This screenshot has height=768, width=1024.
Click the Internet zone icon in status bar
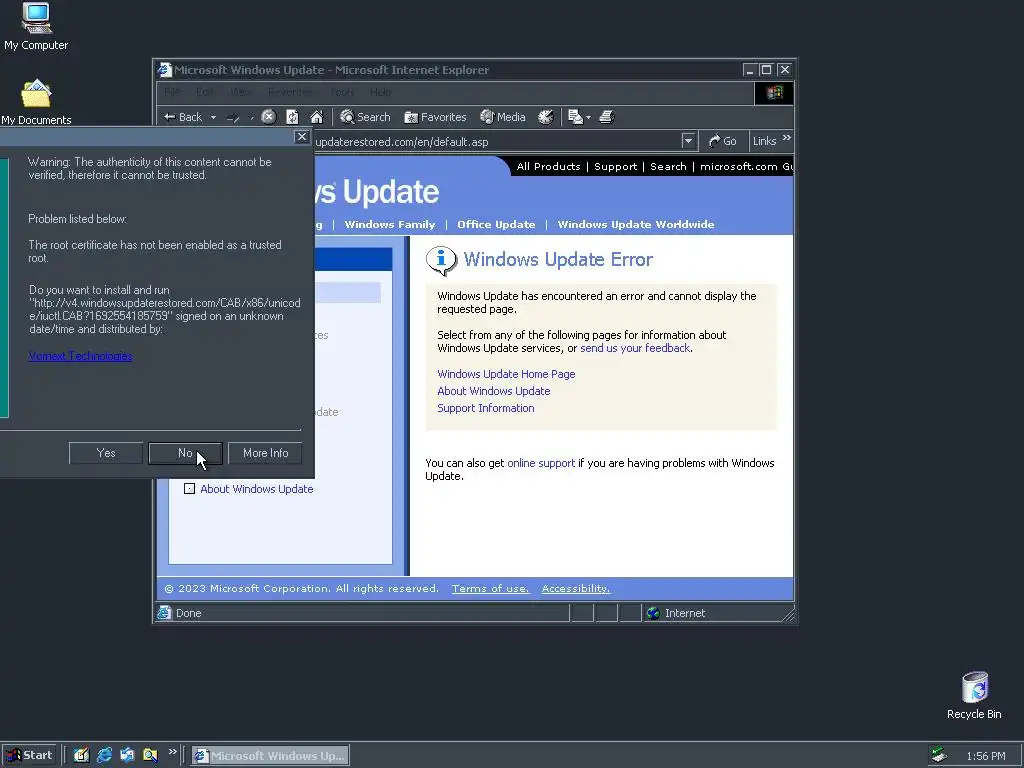click(653, 613)
